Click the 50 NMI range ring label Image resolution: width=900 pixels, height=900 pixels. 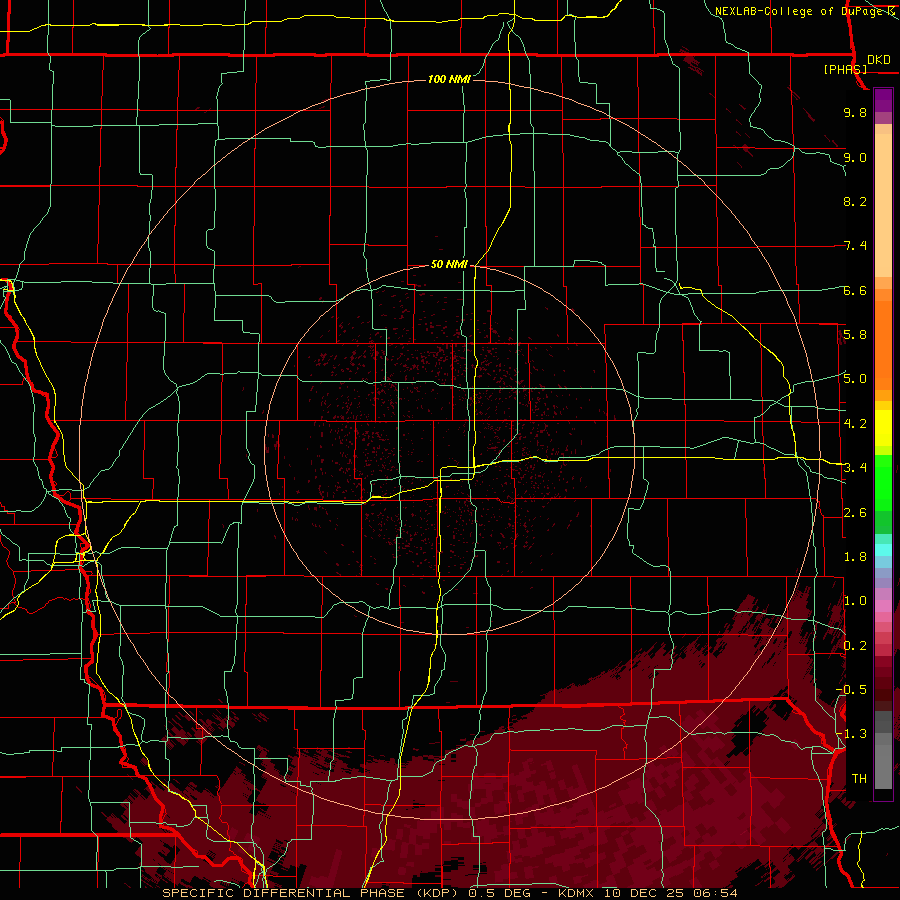pyautogui.click(x=449, y=264)
